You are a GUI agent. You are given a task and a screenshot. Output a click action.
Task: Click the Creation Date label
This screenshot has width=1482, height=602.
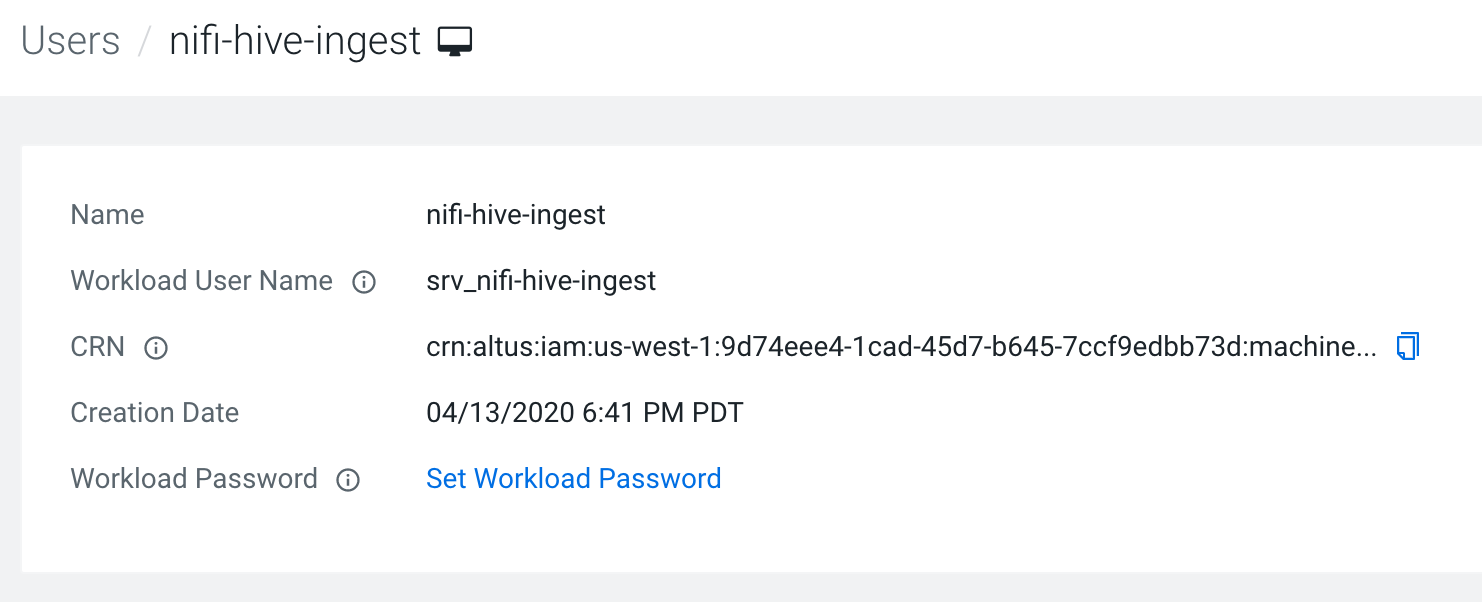click(154, 413)
